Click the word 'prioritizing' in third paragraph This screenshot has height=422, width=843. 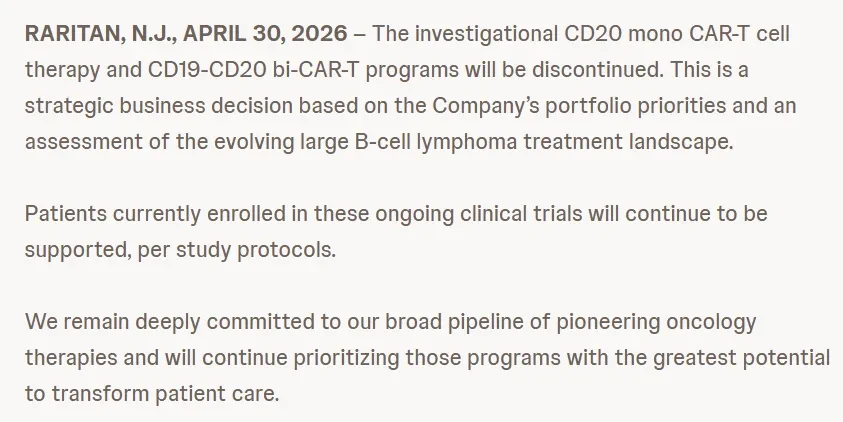coord(346,358)
